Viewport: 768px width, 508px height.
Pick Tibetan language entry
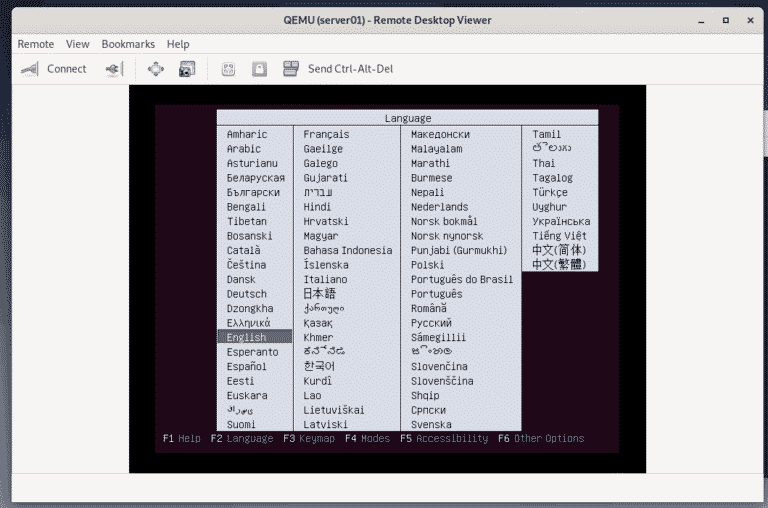(246, 221)
